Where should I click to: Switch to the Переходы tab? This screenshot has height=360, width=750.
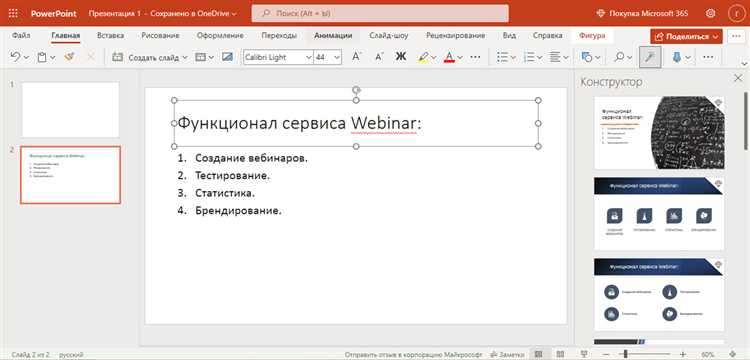279,35
